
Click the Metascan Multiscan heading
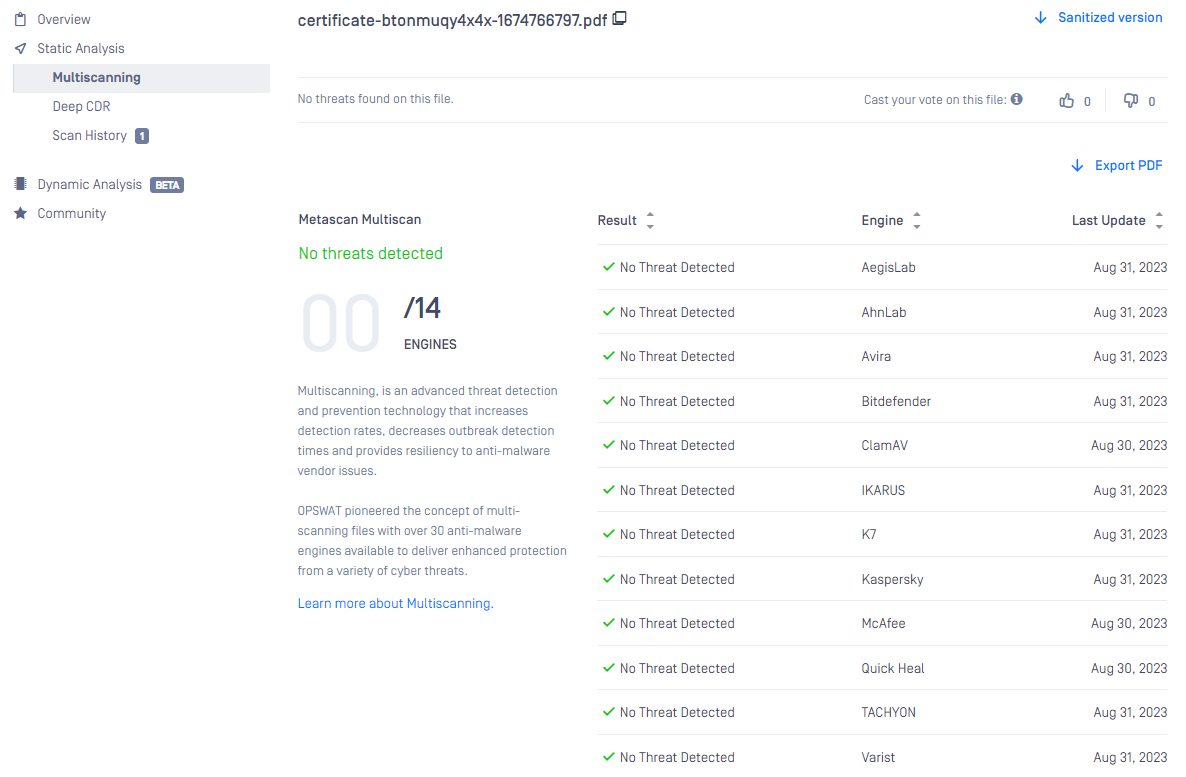click(360, 219)
